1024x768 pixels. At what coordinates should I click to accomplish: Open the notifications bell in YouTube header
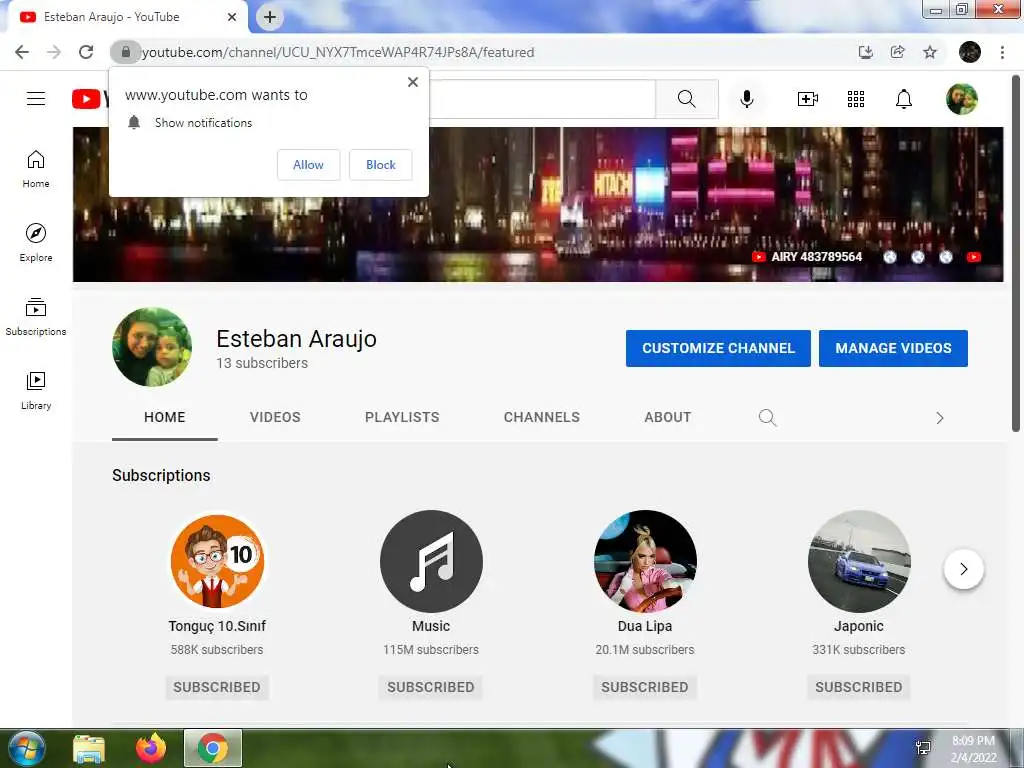904,99
